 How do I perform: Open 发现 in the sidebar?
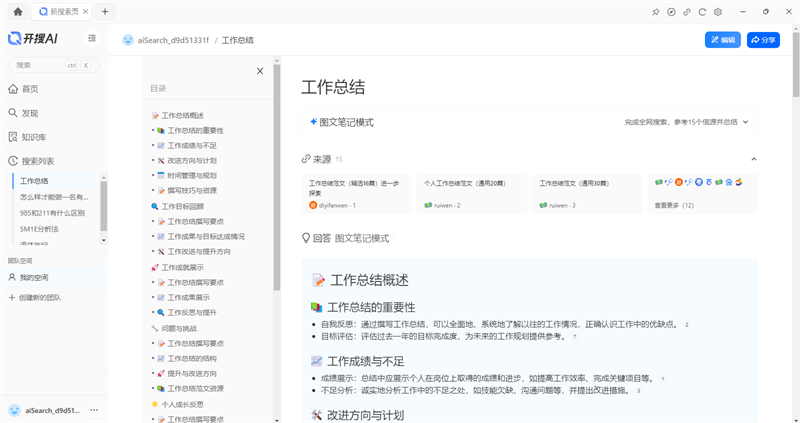[30, 113]
